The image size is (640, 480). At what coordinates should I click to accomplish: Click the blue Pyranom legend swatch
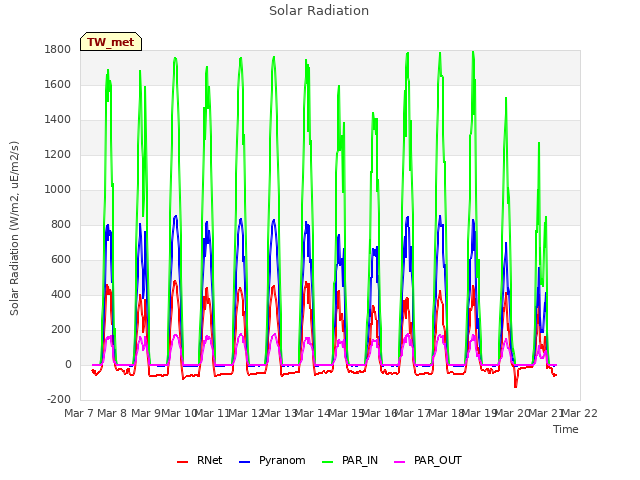tap(244, 462)
